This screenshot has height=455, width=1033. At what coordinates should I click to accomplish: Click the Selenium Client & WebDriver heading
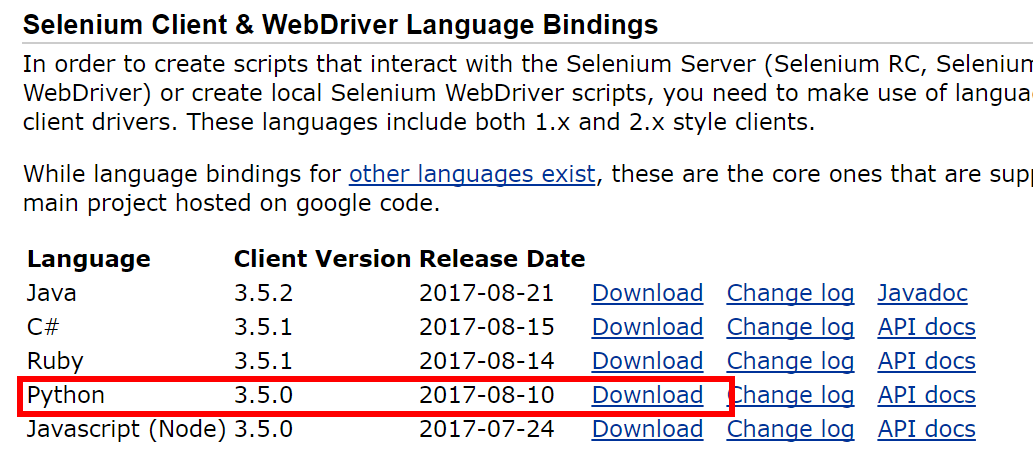click(341, 26)
